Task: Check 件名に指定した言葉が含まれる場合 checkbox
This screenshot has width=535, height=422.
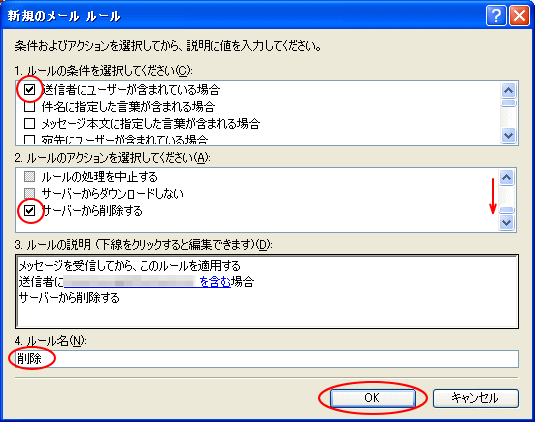Action: tap(30, 106)
